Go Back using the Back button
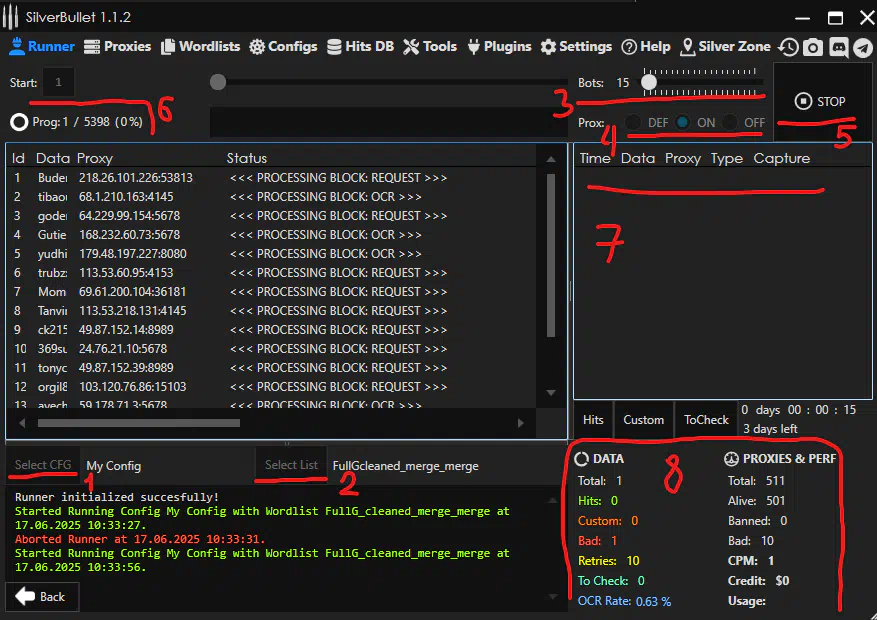Viewport: 877px width, 620px height. click(x=42, y=597)
